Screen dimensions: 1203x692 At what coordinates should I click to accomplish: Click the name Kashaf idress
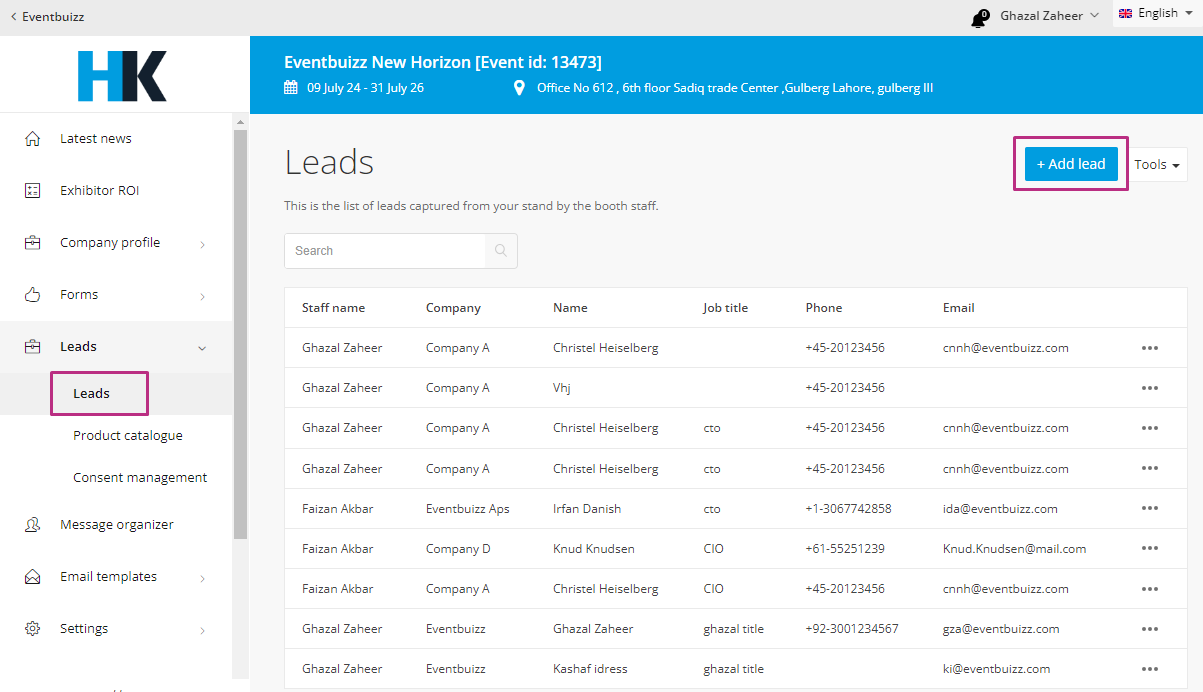point(590,669)
